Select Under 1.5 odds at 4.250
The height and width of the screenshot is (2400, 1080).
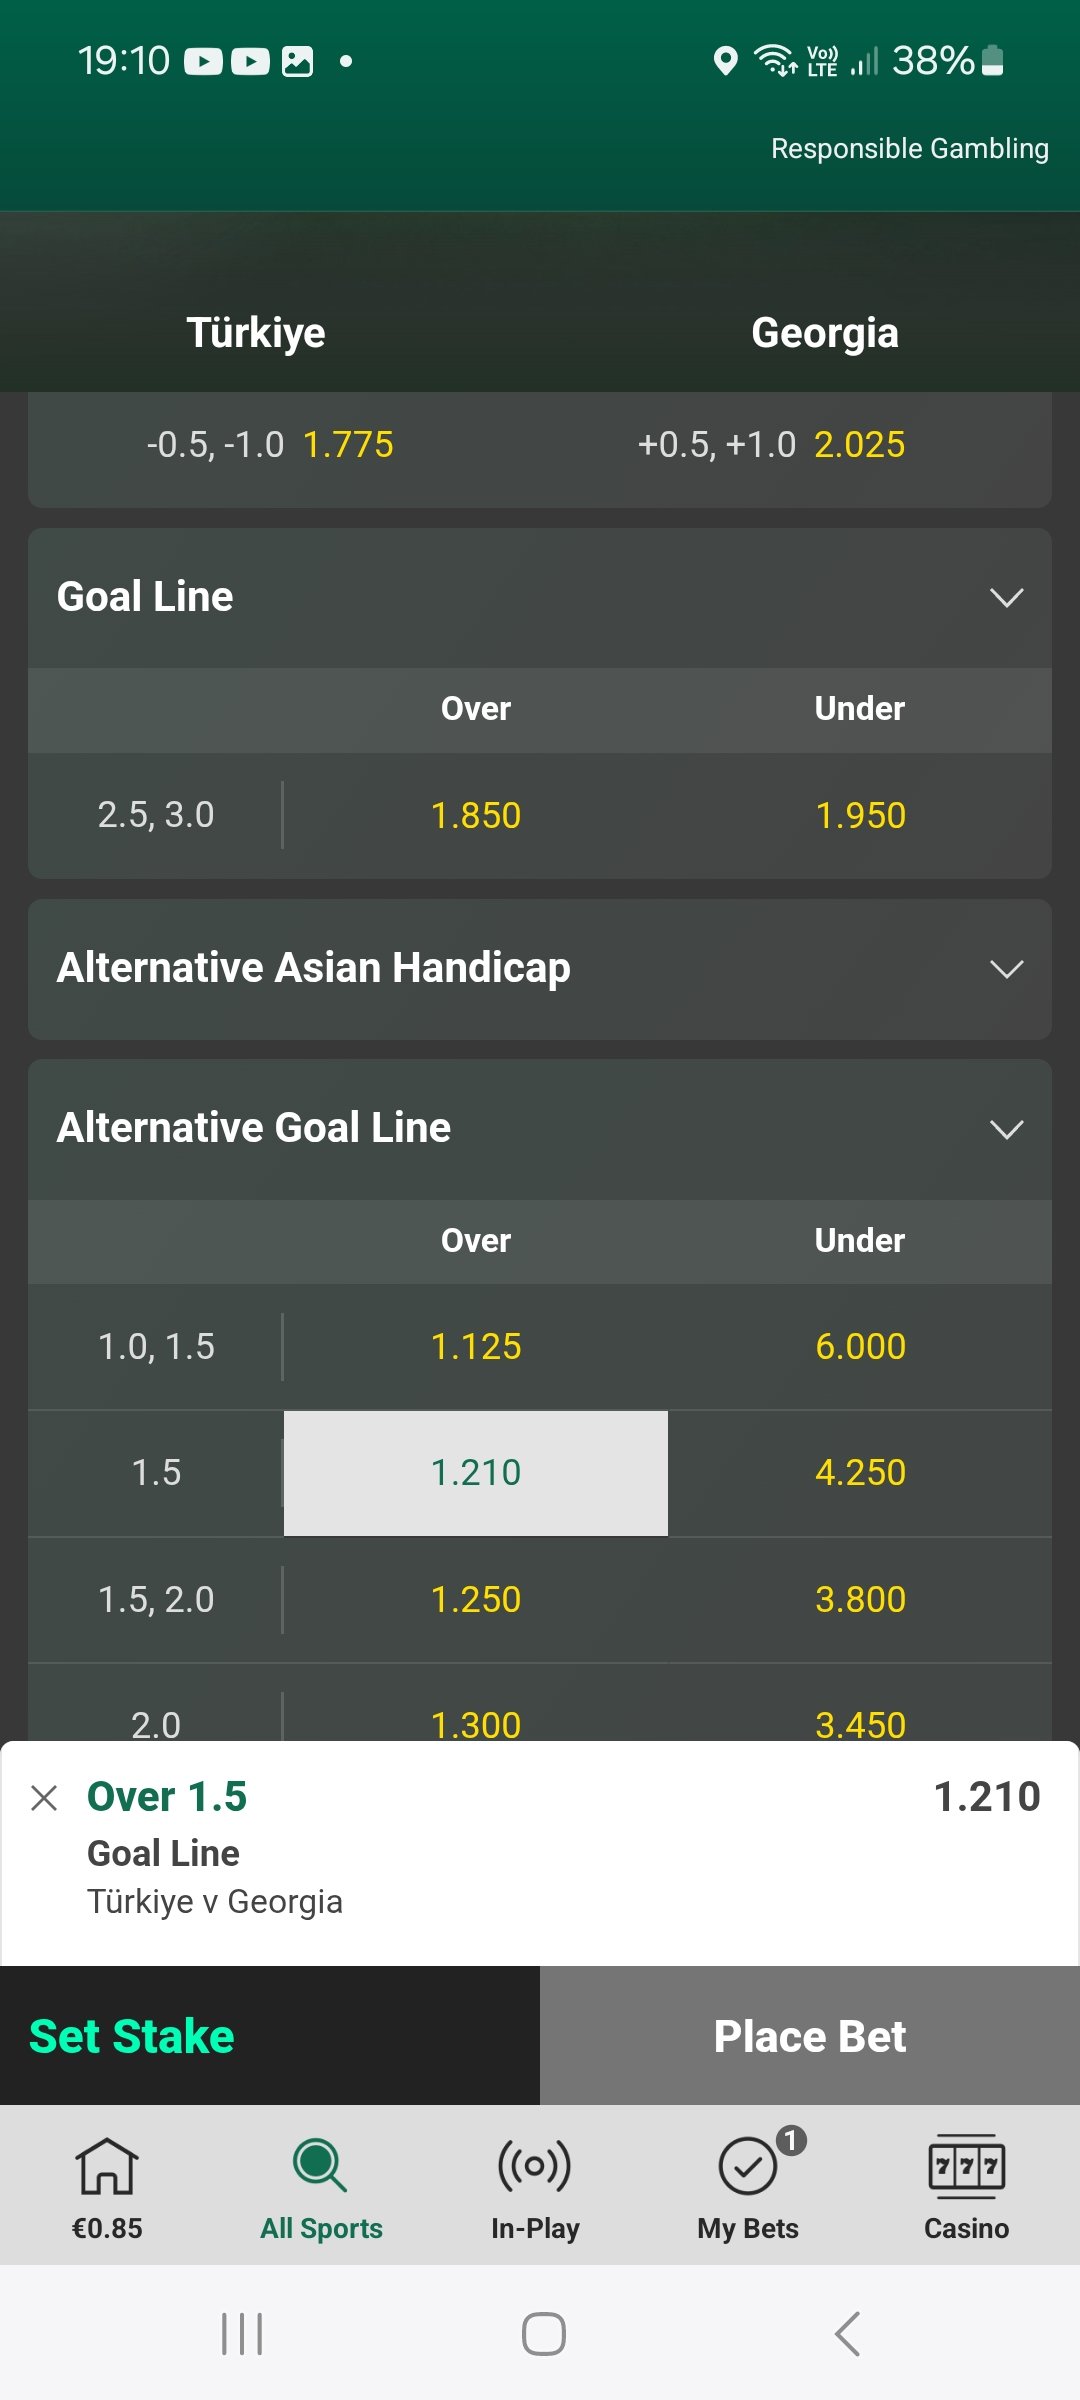tap(860, 1473)
